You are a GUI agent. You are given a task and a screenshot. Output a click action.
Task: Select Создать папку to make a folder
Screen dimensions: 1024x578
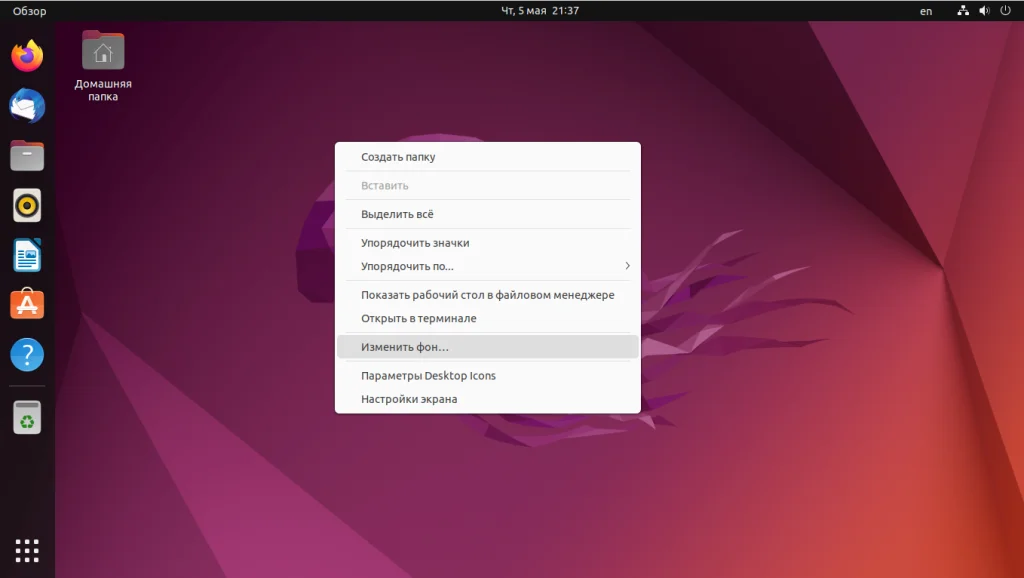(399, 157)
